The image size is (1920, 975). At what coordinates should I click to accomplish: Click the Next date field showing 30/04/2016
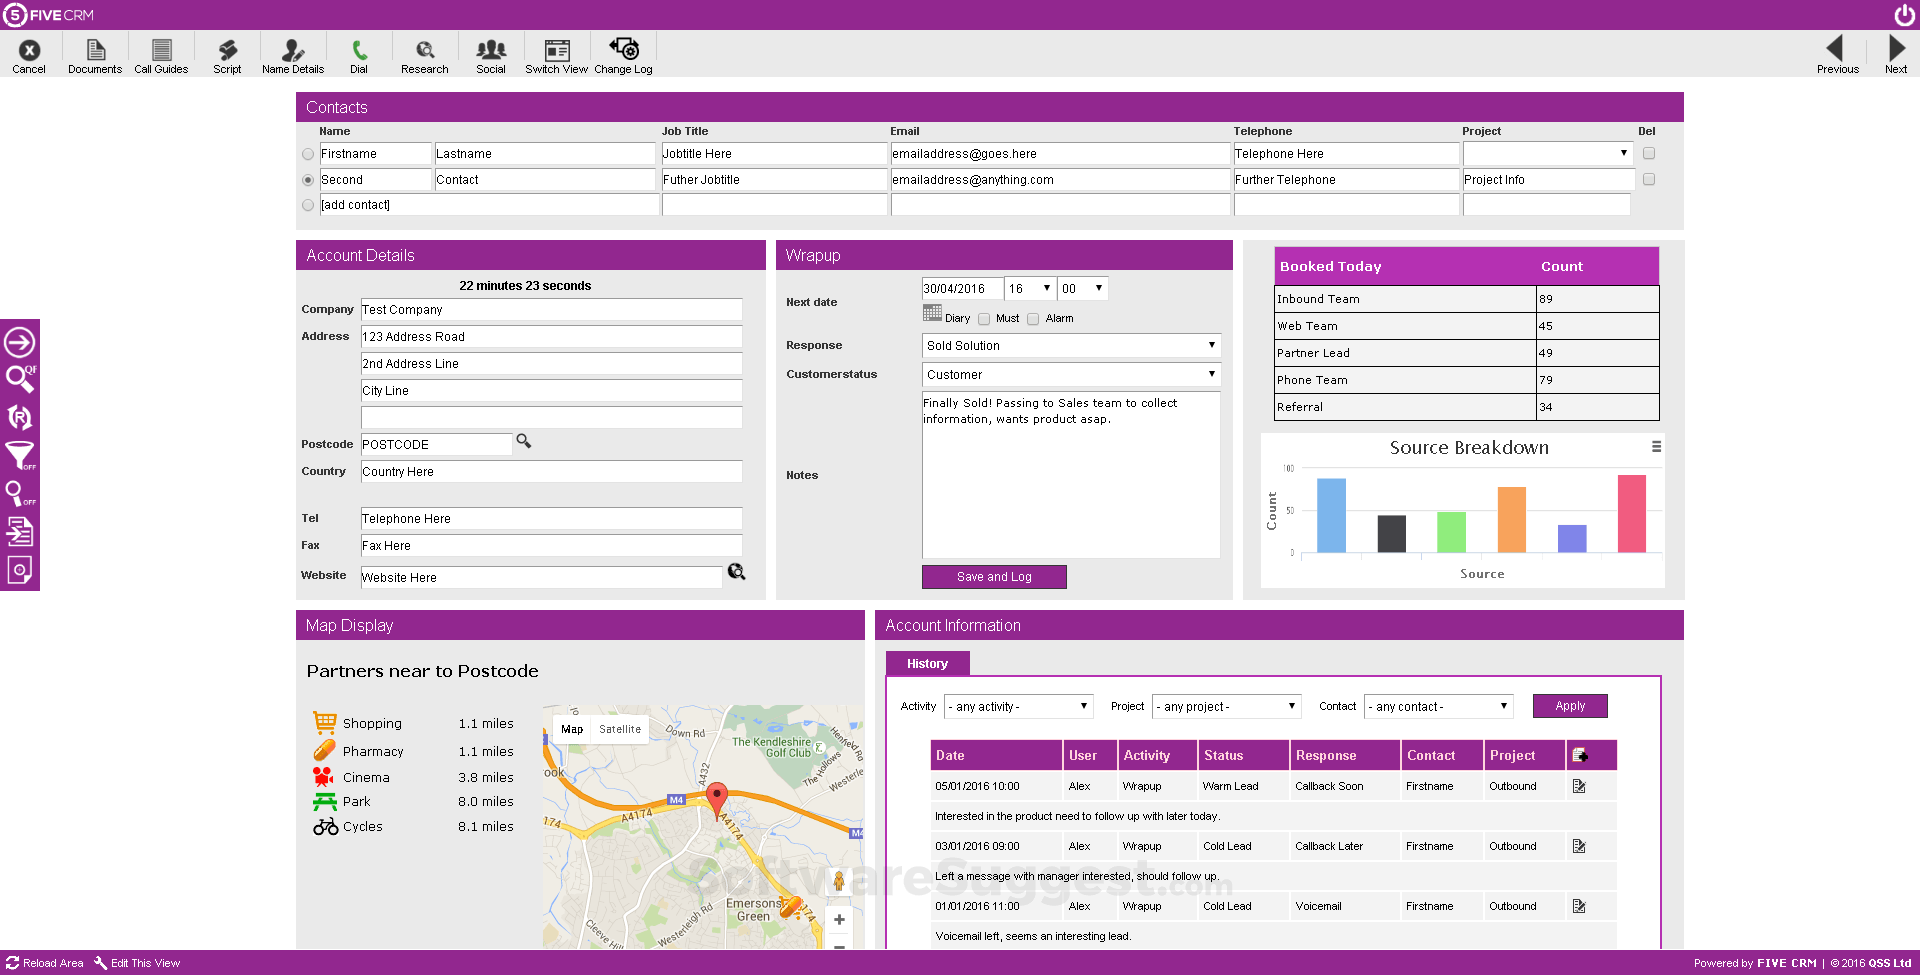(962, 288)
